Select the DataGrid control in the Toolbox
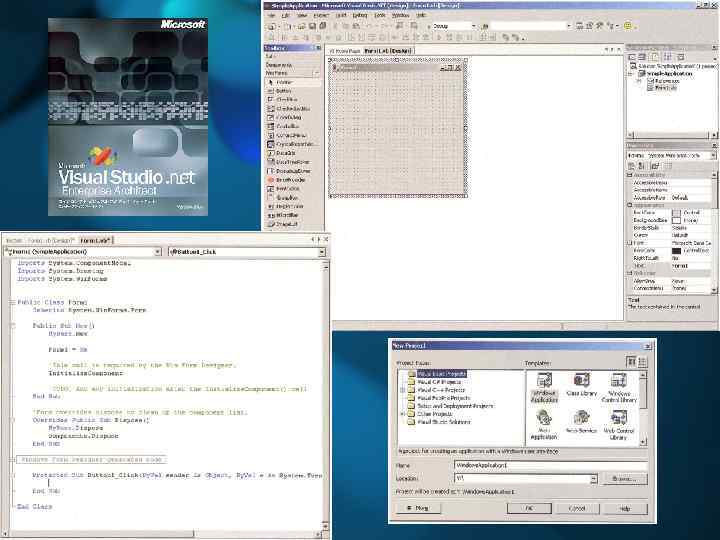720x540 pixels. tap(292, 153)
